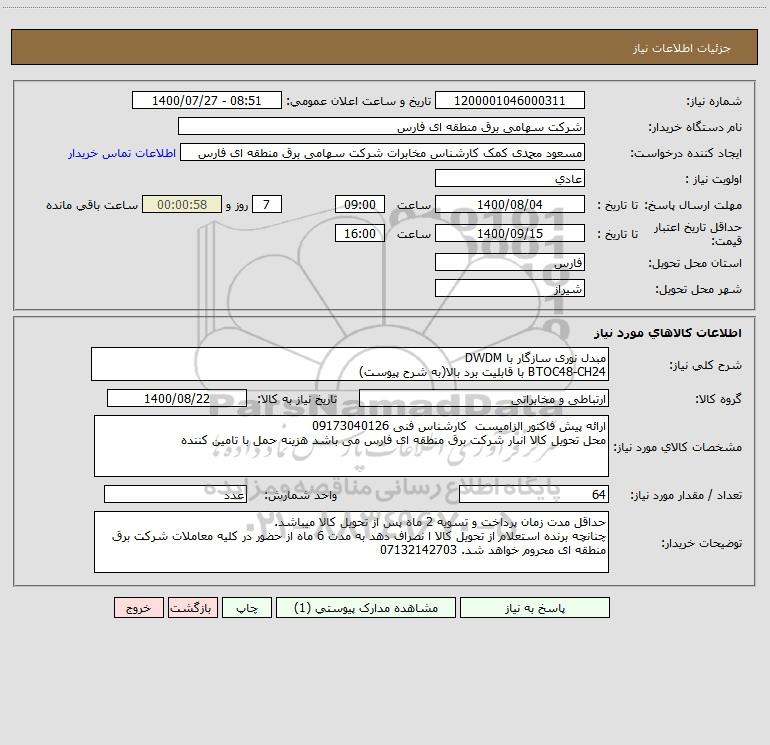Click the پاسخ به نیاز button

tap(535, 607)
